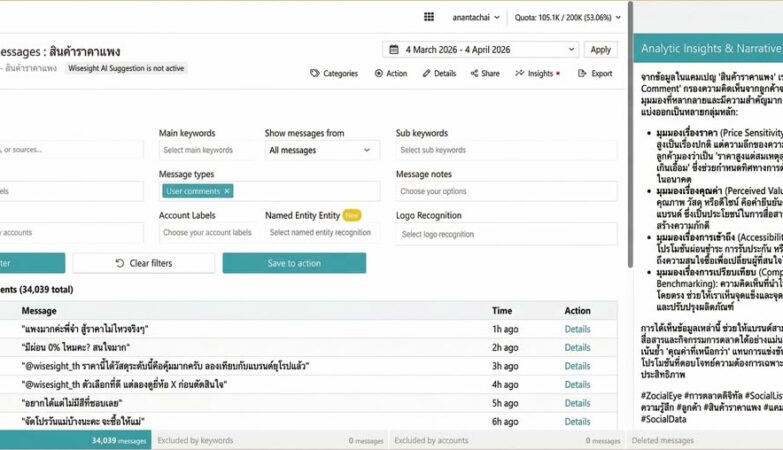783x450 pixels.
Task: Click the '1h ago' time cell
Action: [x=505, y=329]
